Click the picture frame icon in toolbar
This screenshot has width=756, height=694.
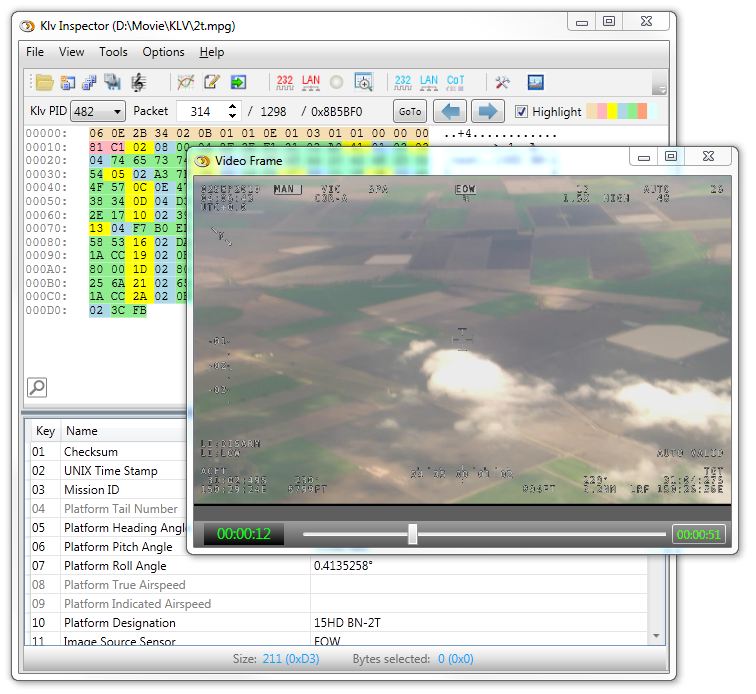[535, 82]
